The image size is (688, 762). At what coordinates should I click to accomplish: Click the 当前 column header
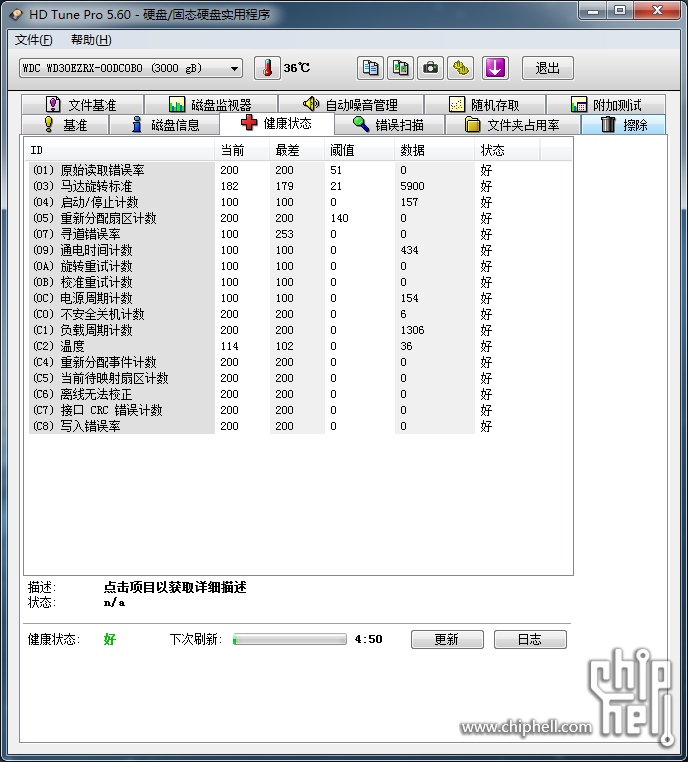coord(242,150)
